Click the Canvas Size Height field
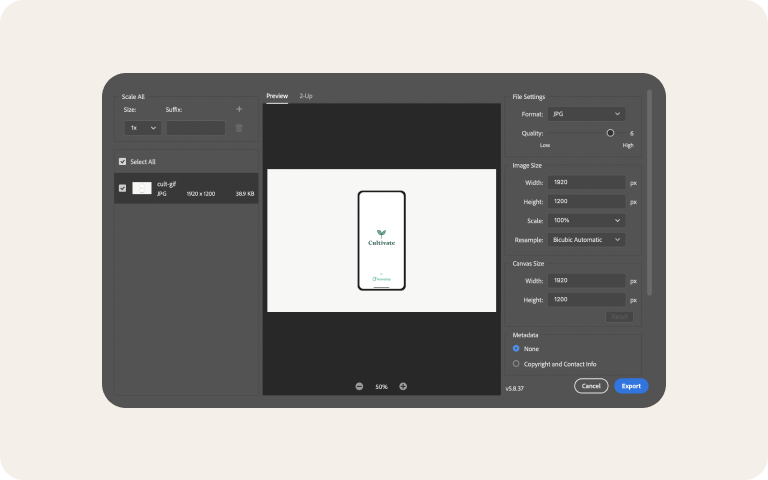 click(x=586, y=300)
